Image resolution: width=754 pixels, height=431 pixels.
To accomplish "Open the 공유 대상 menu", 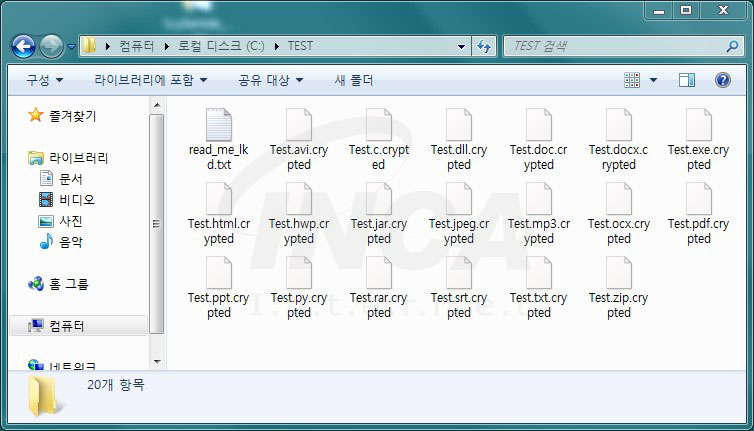I will (271, 80).
